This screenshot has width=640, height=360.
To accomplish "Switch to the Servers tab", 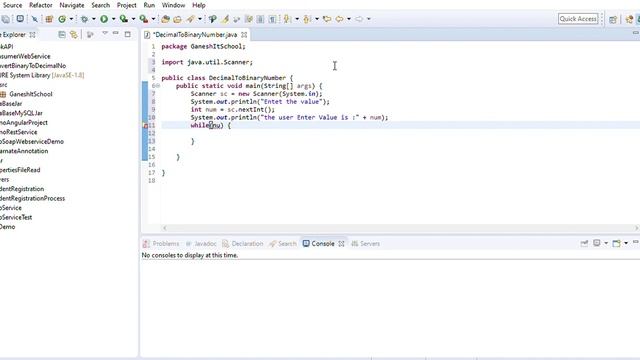I will pyautogui.click(x=365, y=244).
